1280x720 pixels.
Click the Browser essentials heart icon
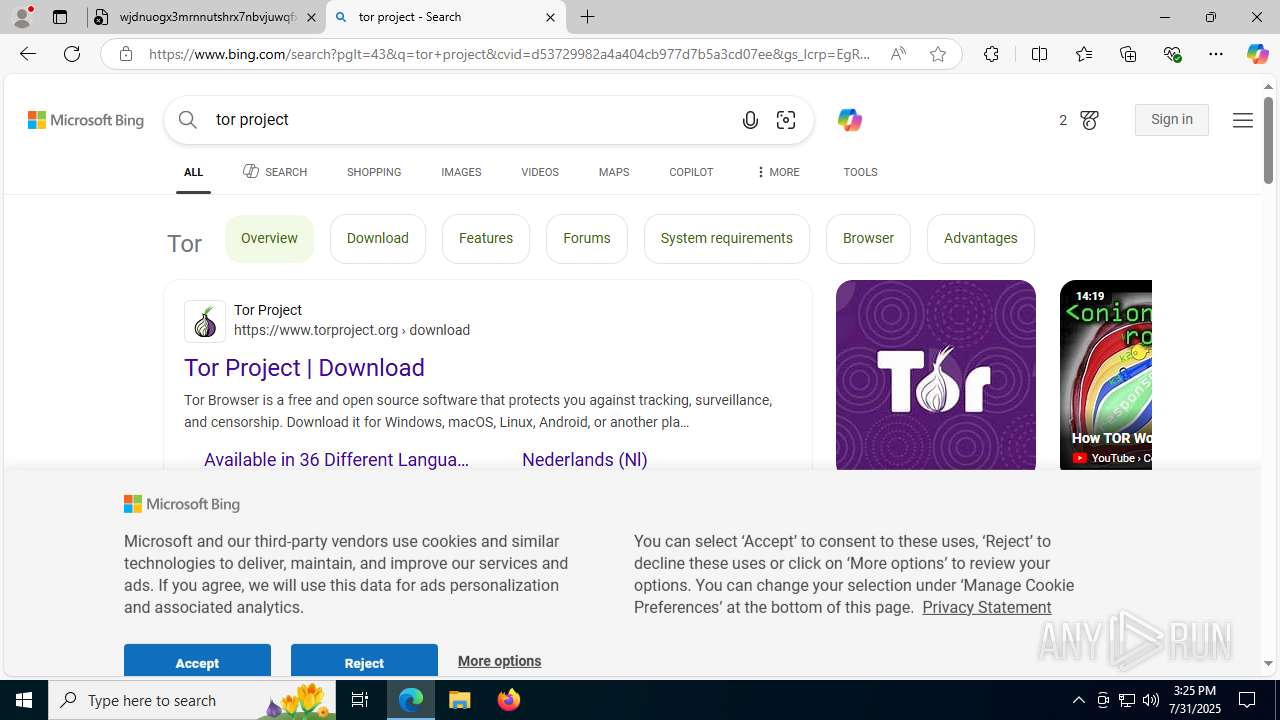coord(1172,54)
